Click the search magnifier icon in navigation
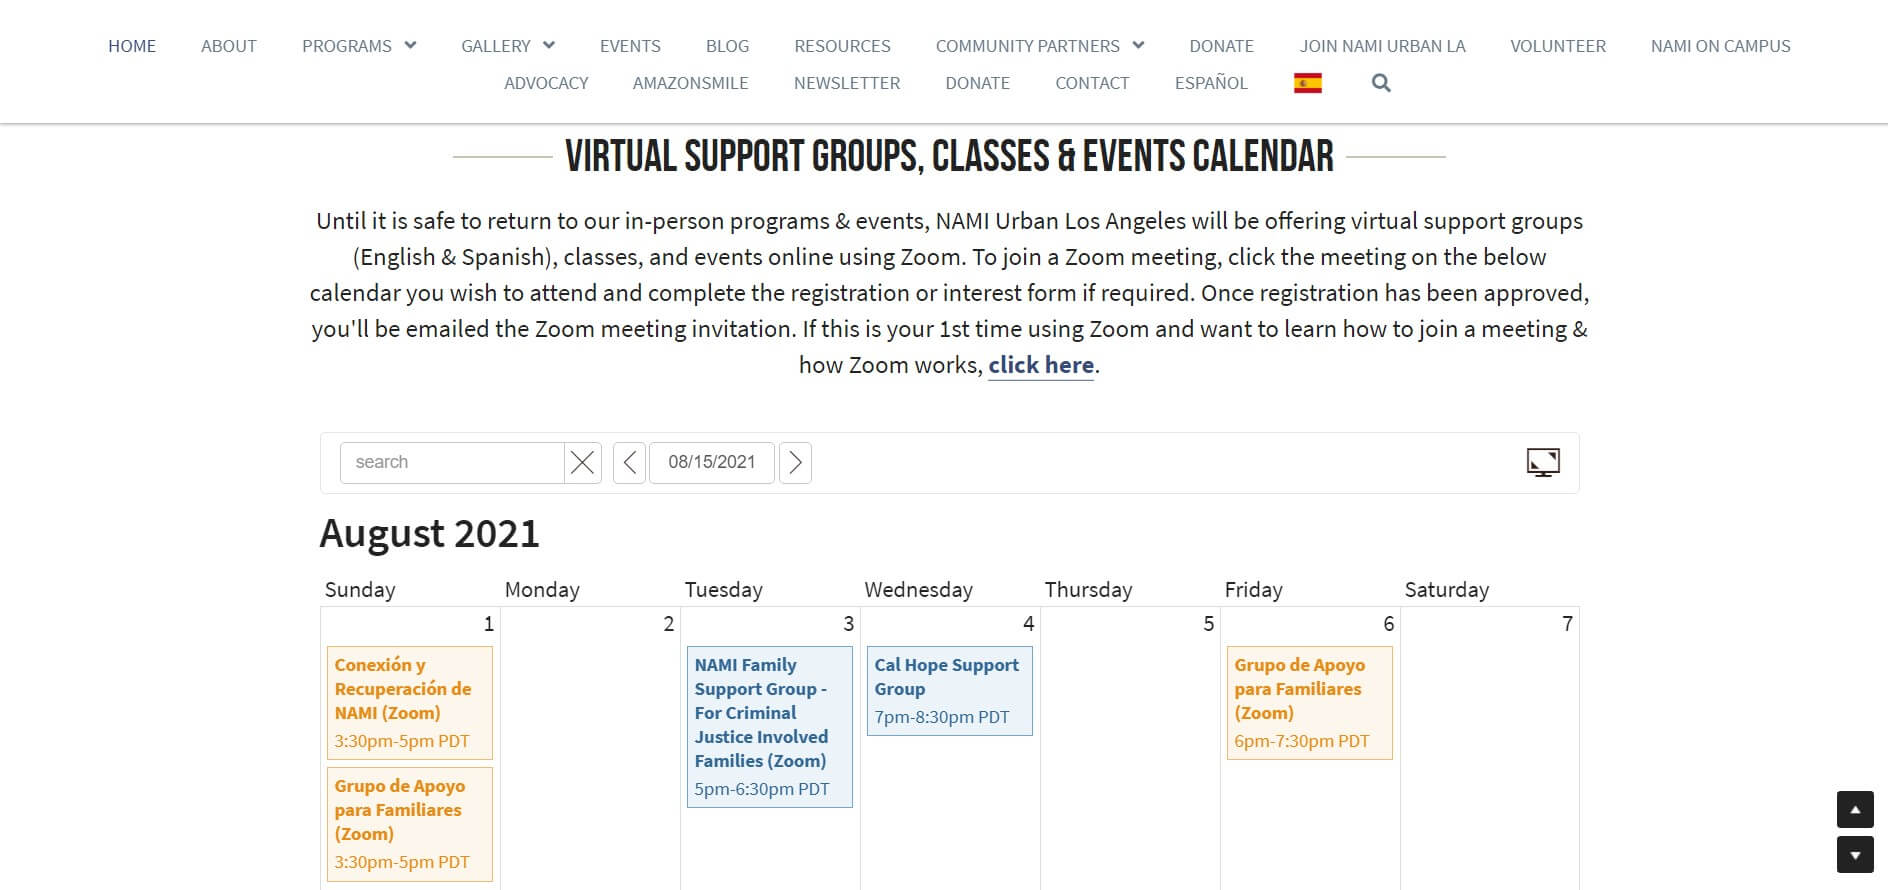Screen dimensions: 1888x890 pyautogui.click(x=1381, y=83)
